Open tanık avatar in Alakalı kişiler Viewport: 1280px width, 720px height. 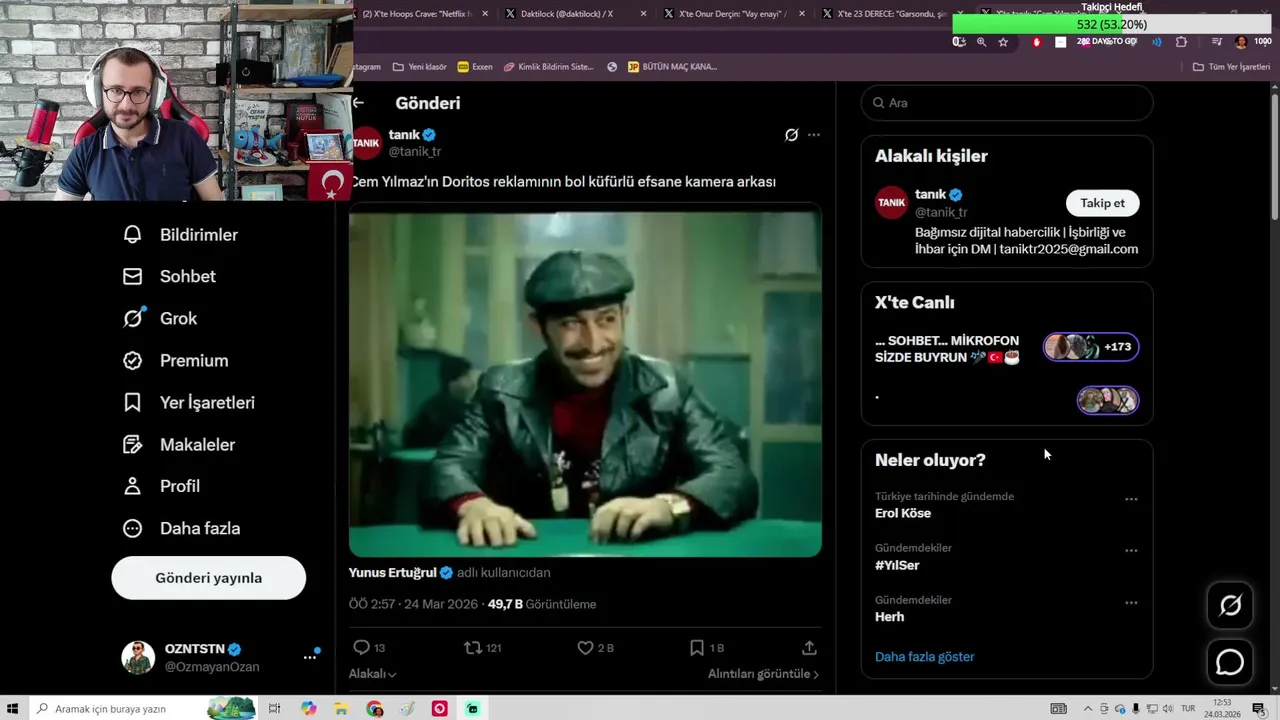click(x=891, y=202)
